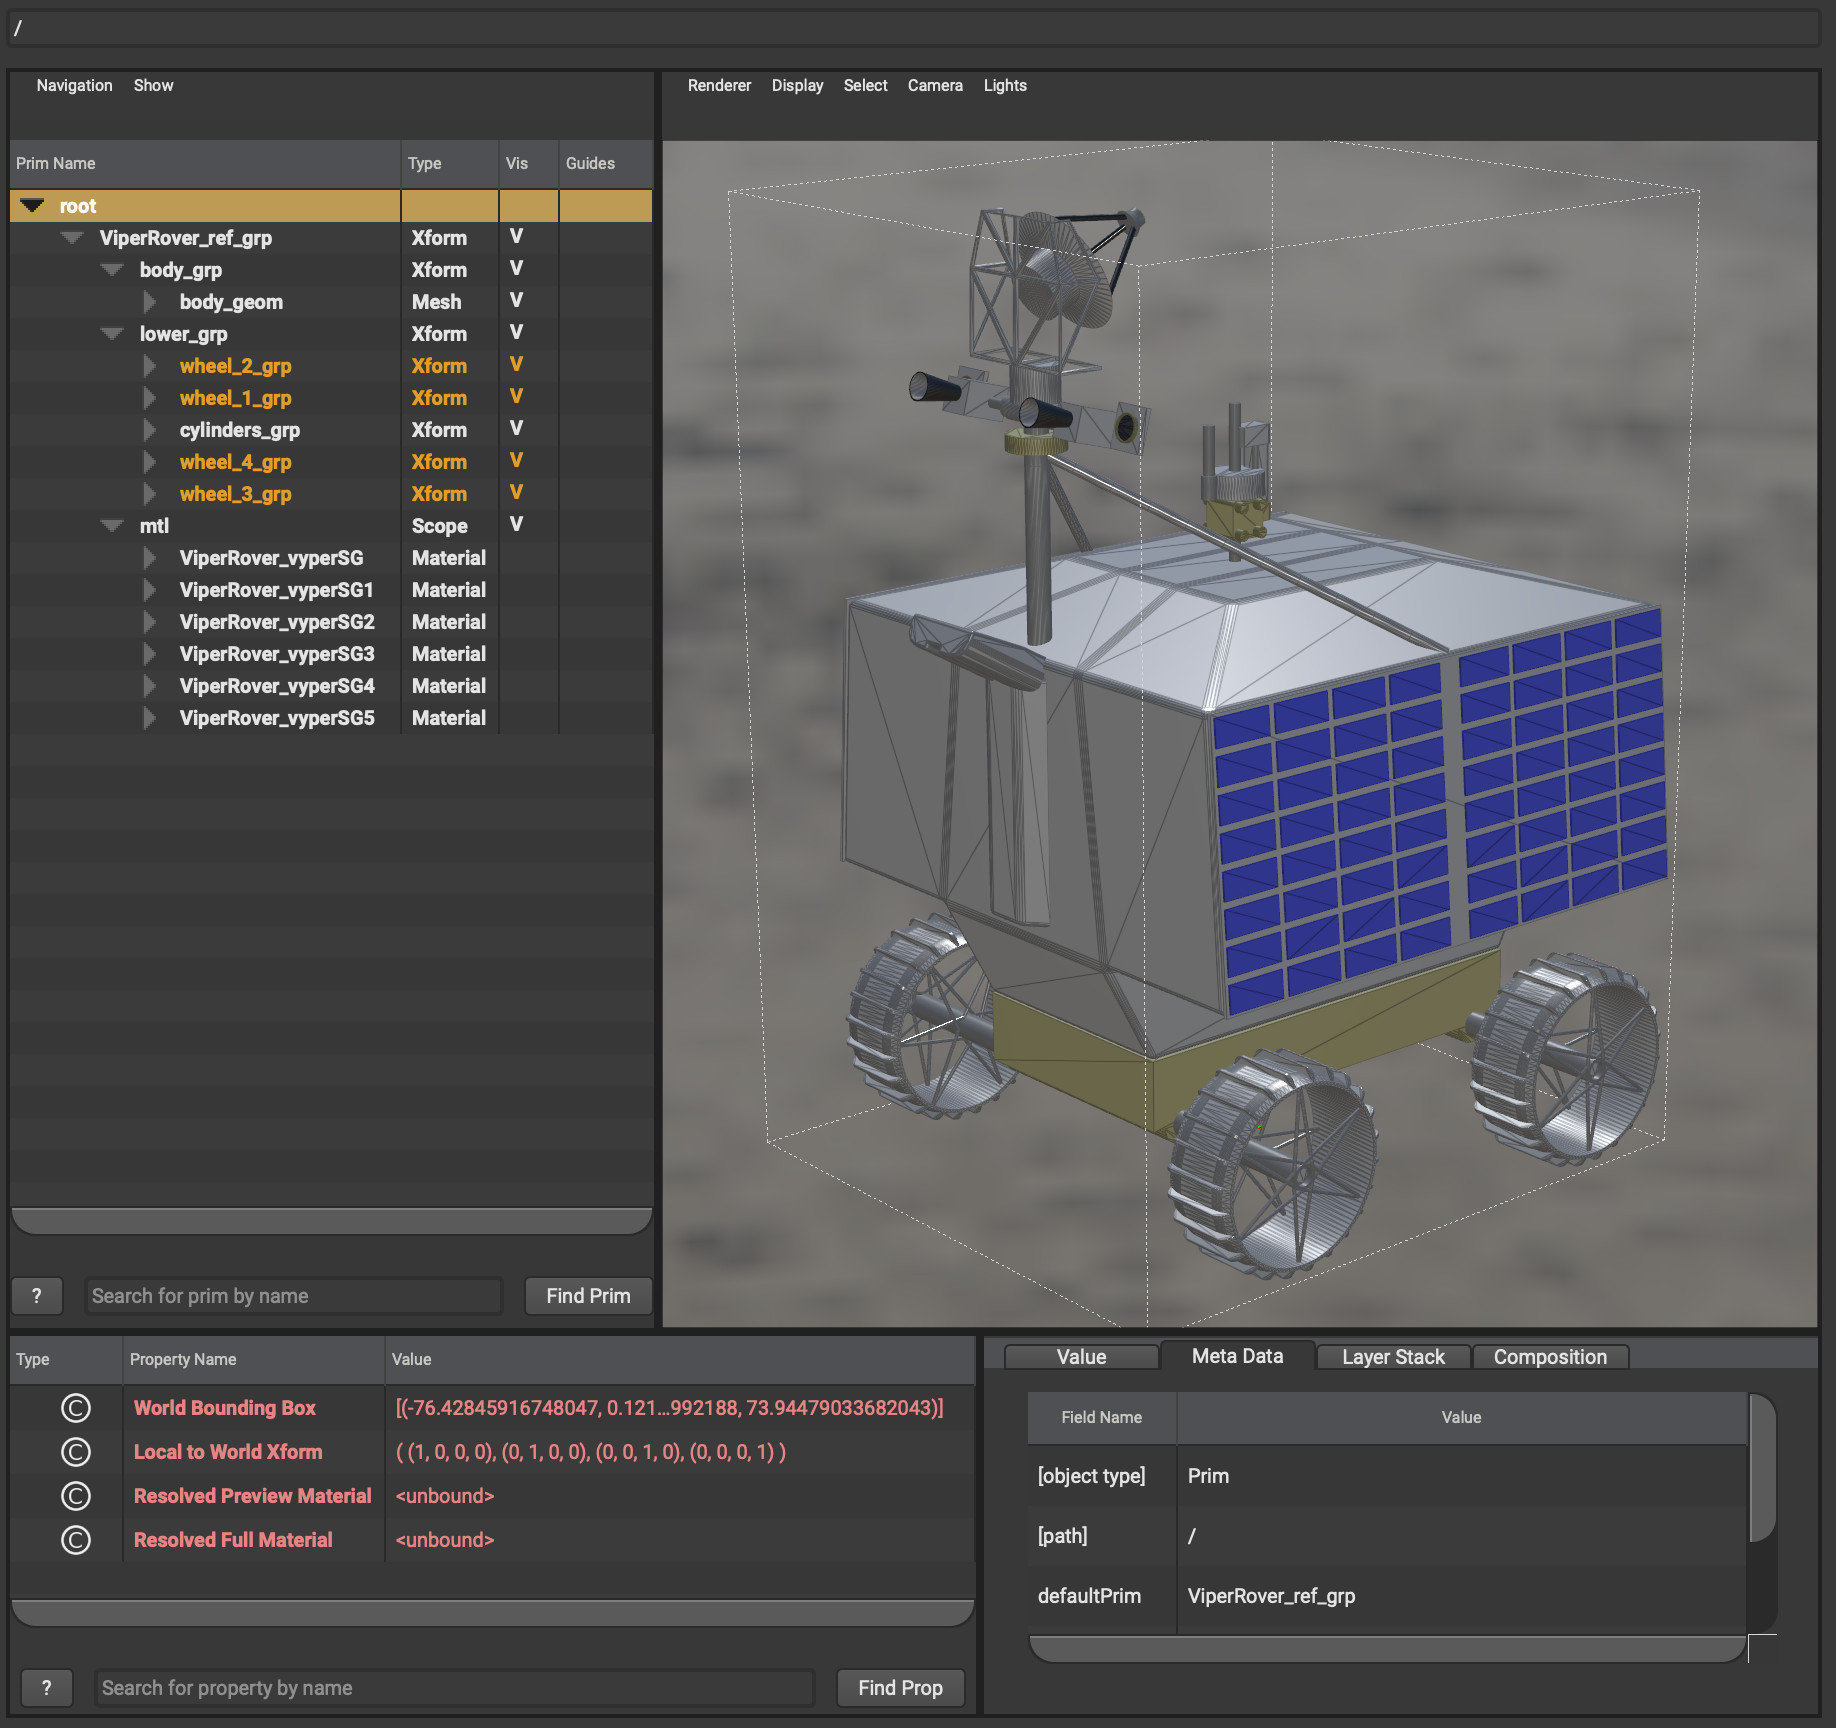Switch to the Layer Stack tab
The width and height of the screenshot is (1836, 1728).
(1393, 1357)
